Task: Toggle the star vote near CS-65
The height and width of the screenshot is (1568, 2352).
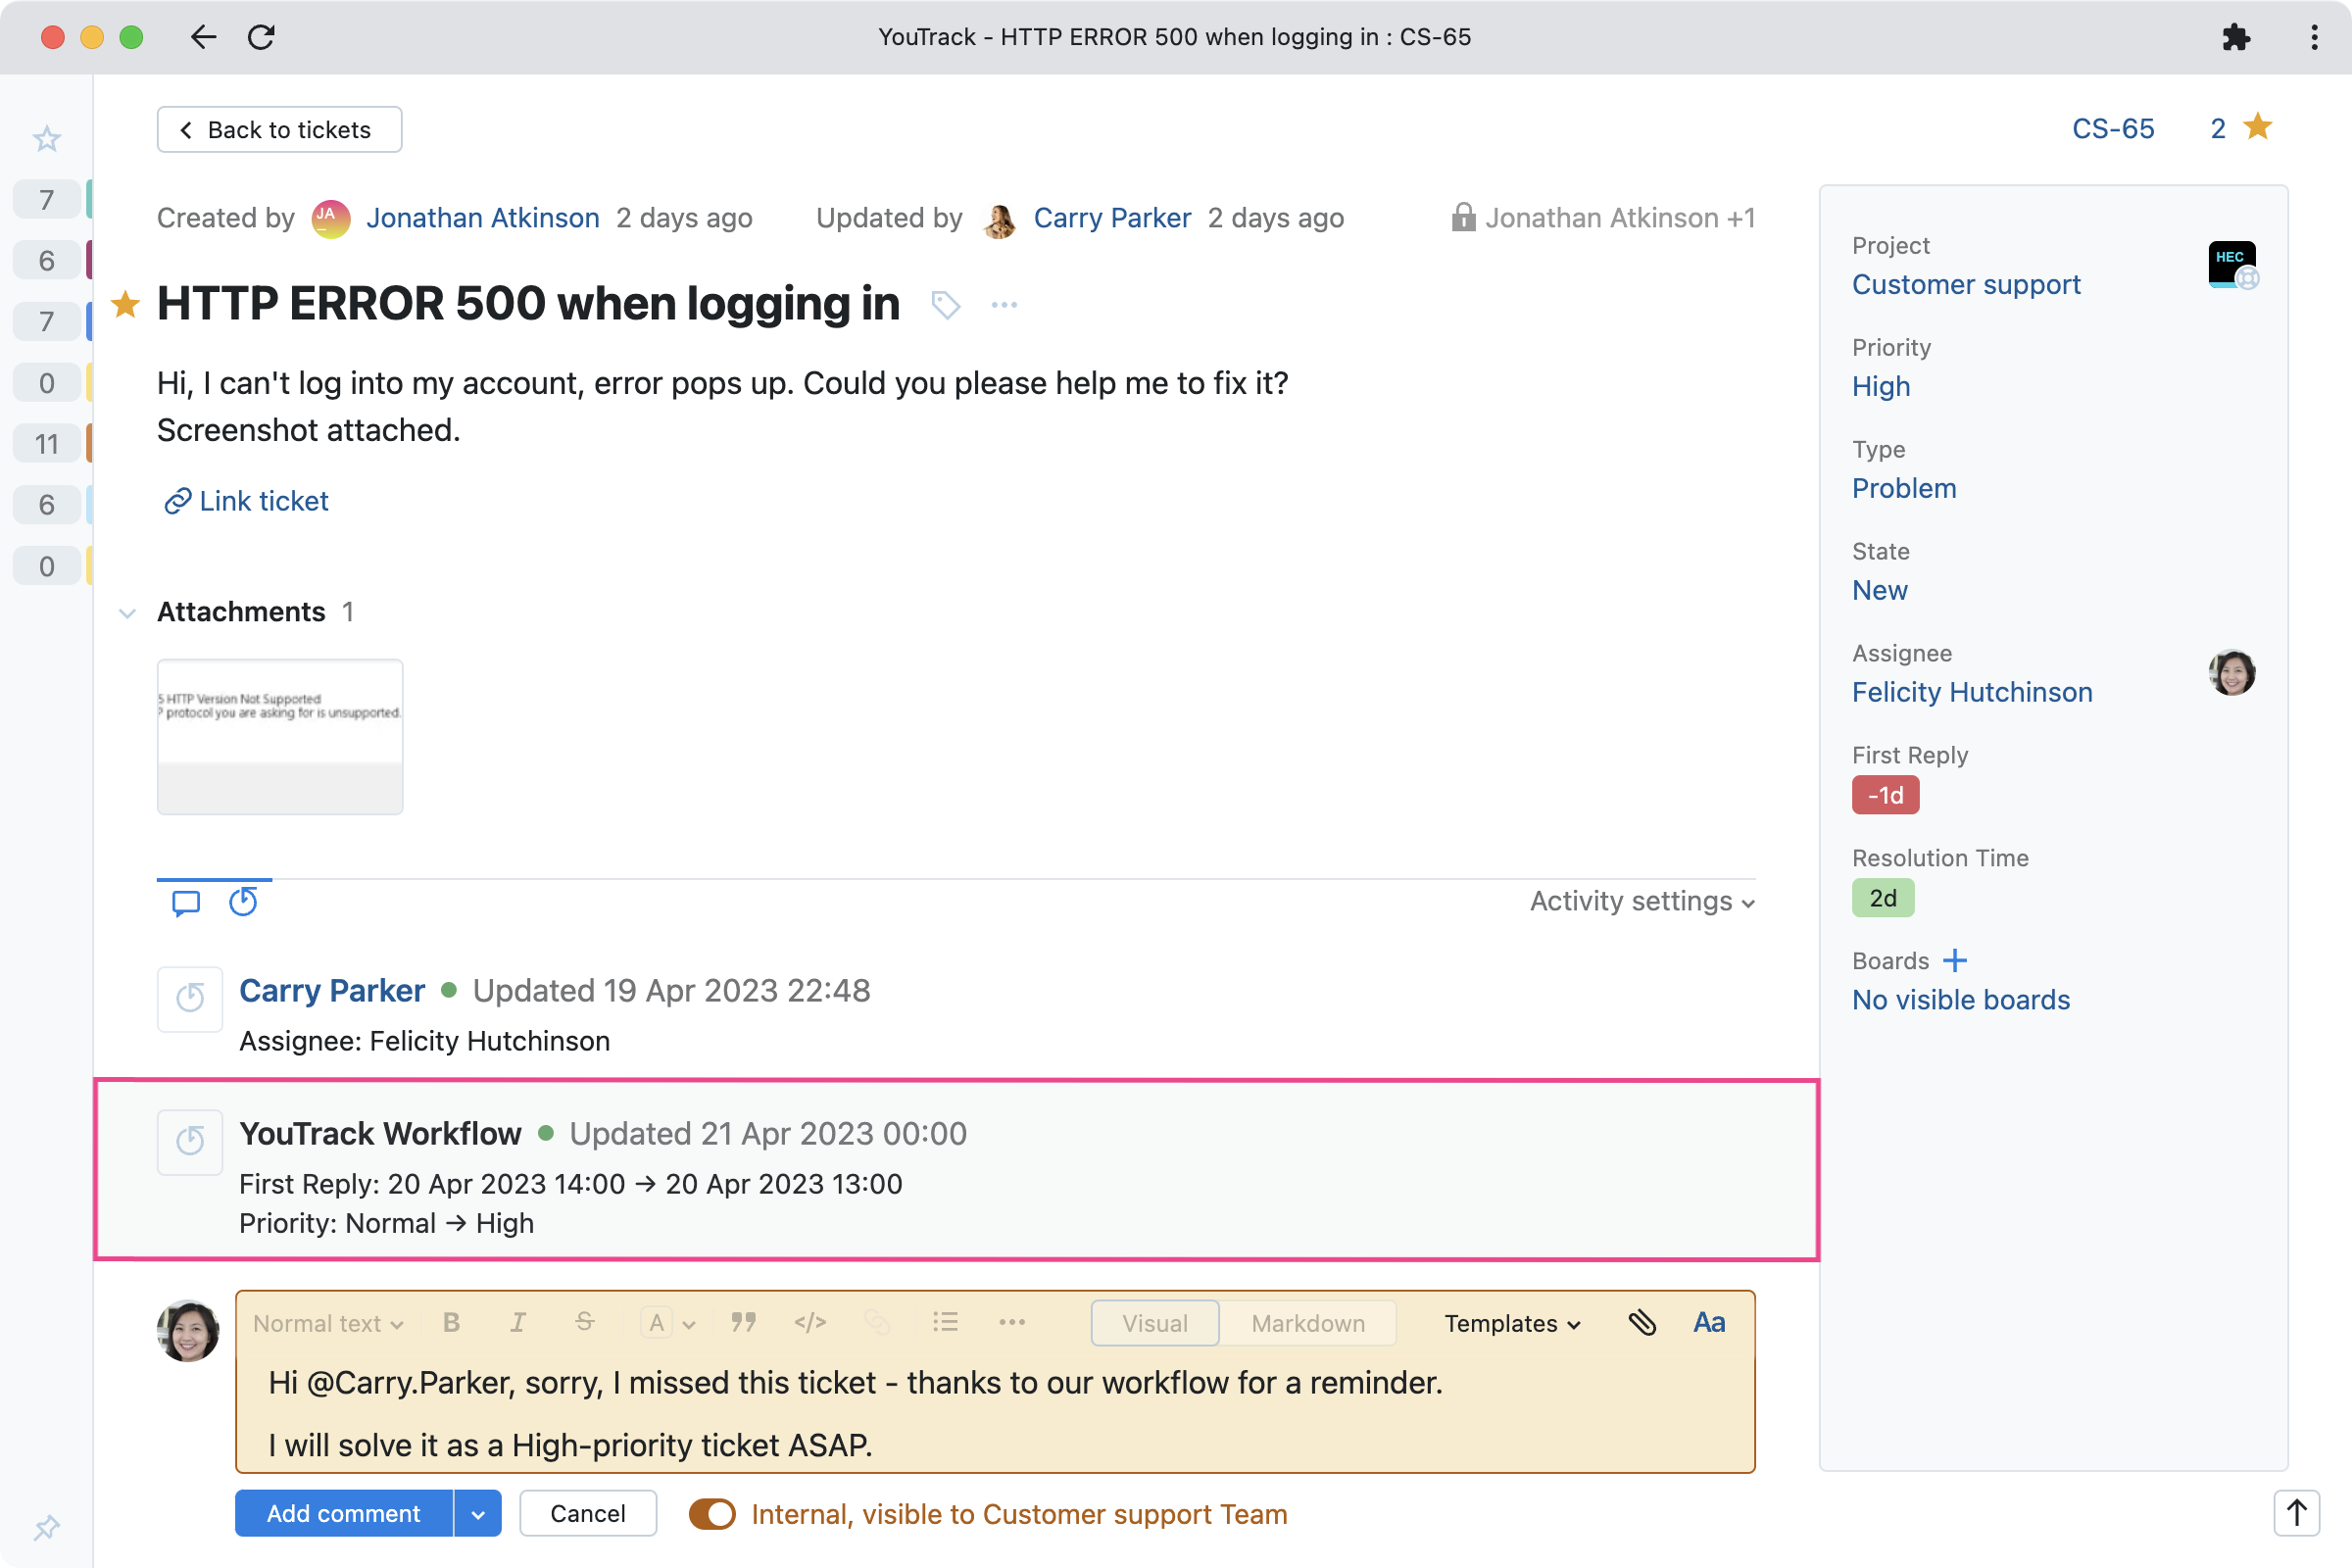Action: 2257,128
